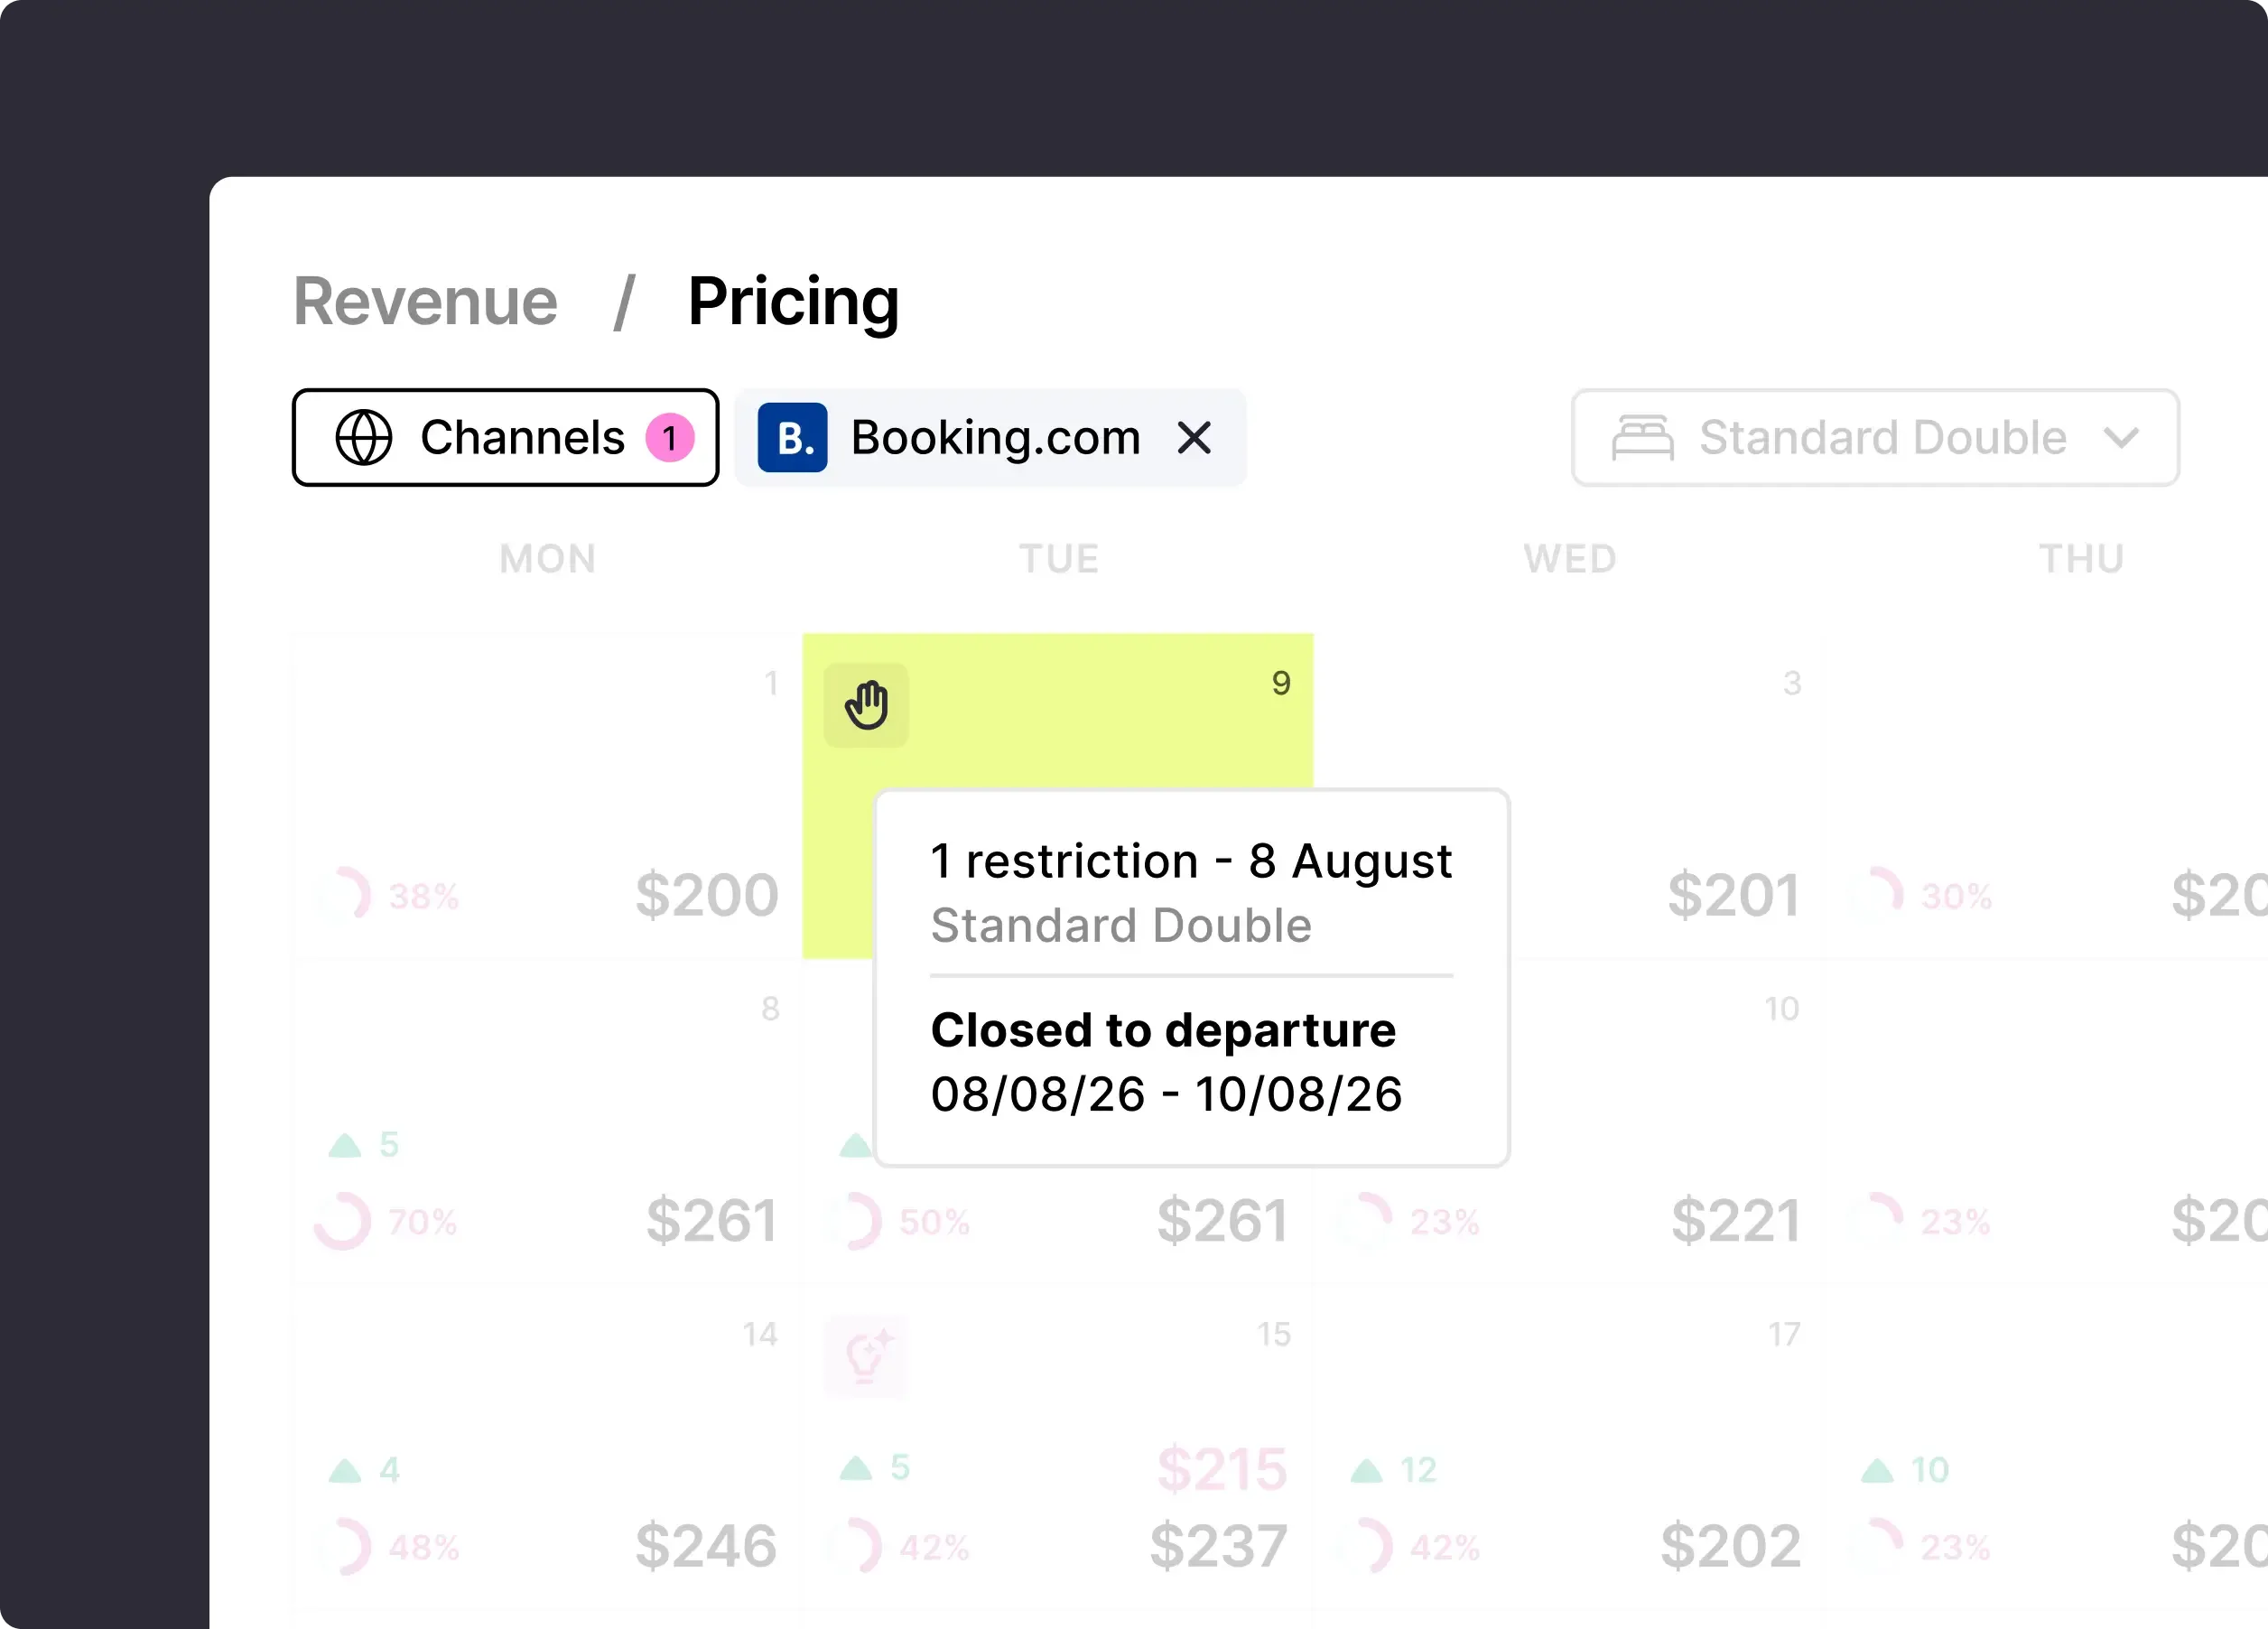Viewport: 2268px width, 1629px height.
Task: Click the green up arrow next to 12
Action: tap(1366, 1470)
